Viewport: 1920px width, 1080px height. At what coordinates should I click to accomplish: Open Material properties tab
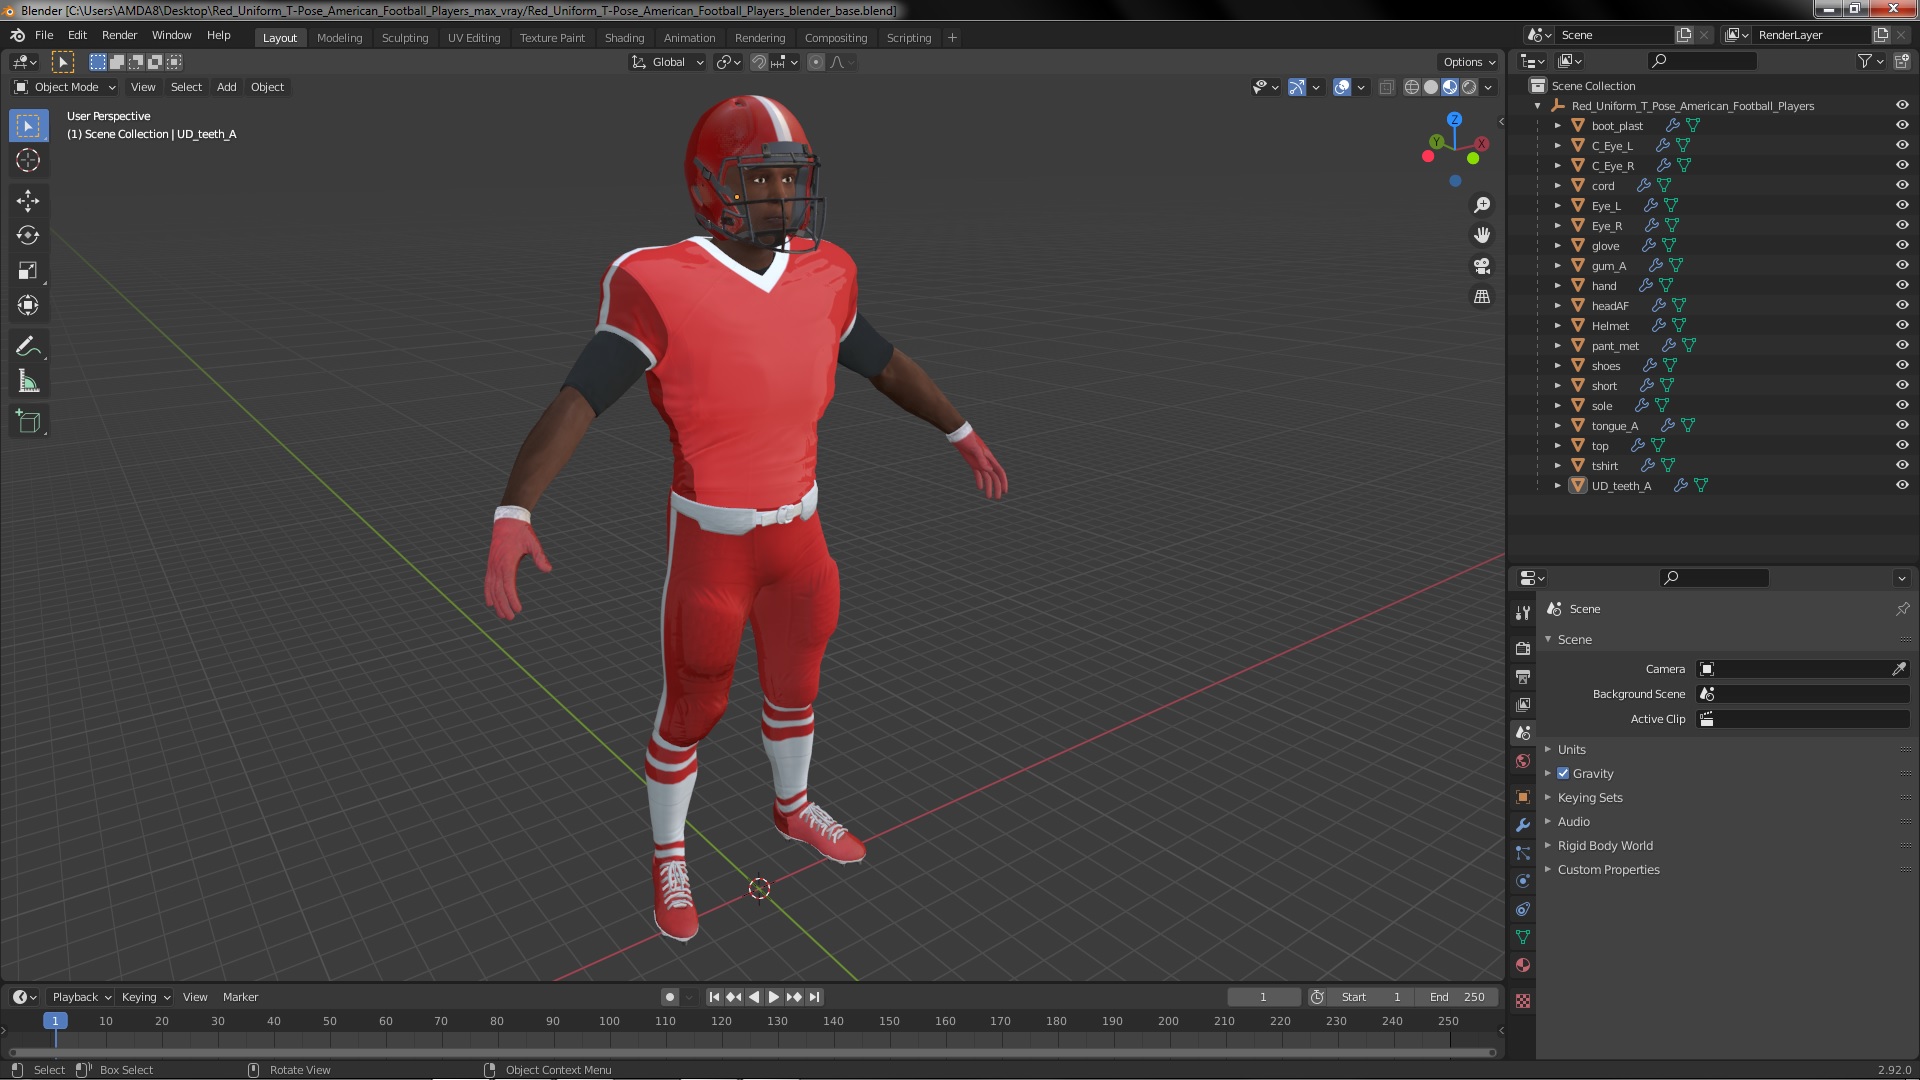click(x=1523, y=965)
